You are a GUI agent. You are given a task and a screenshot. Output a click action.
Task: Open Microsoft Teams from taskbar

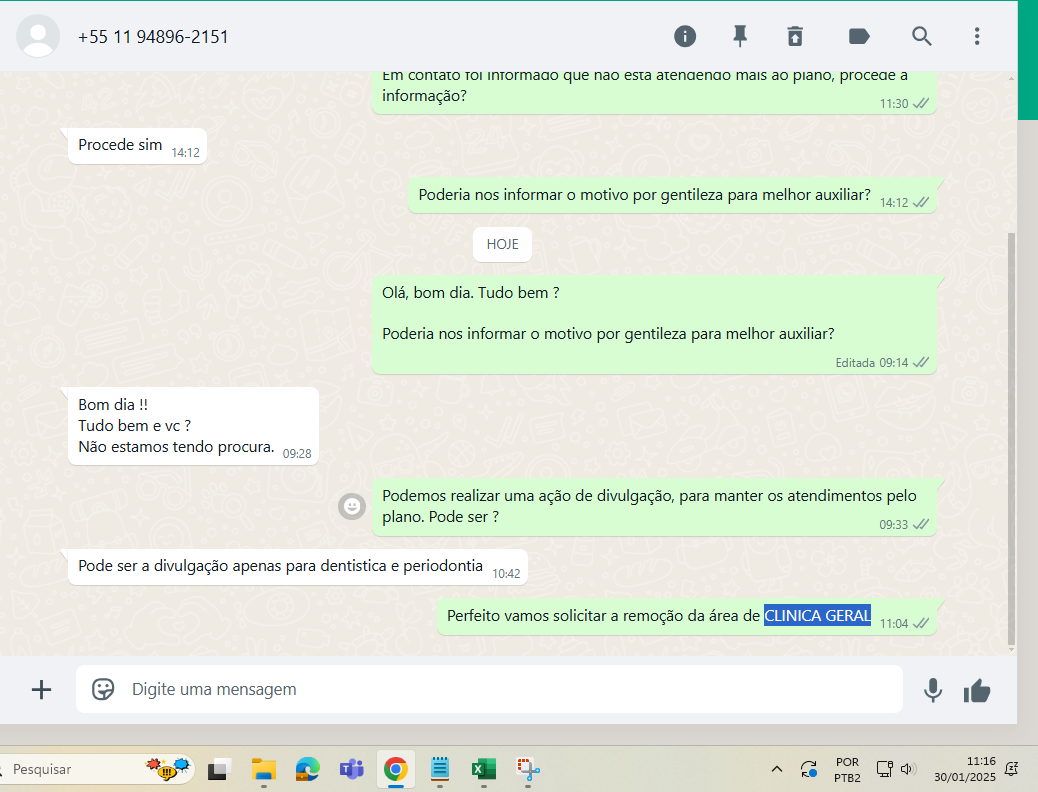pos(352,769)
